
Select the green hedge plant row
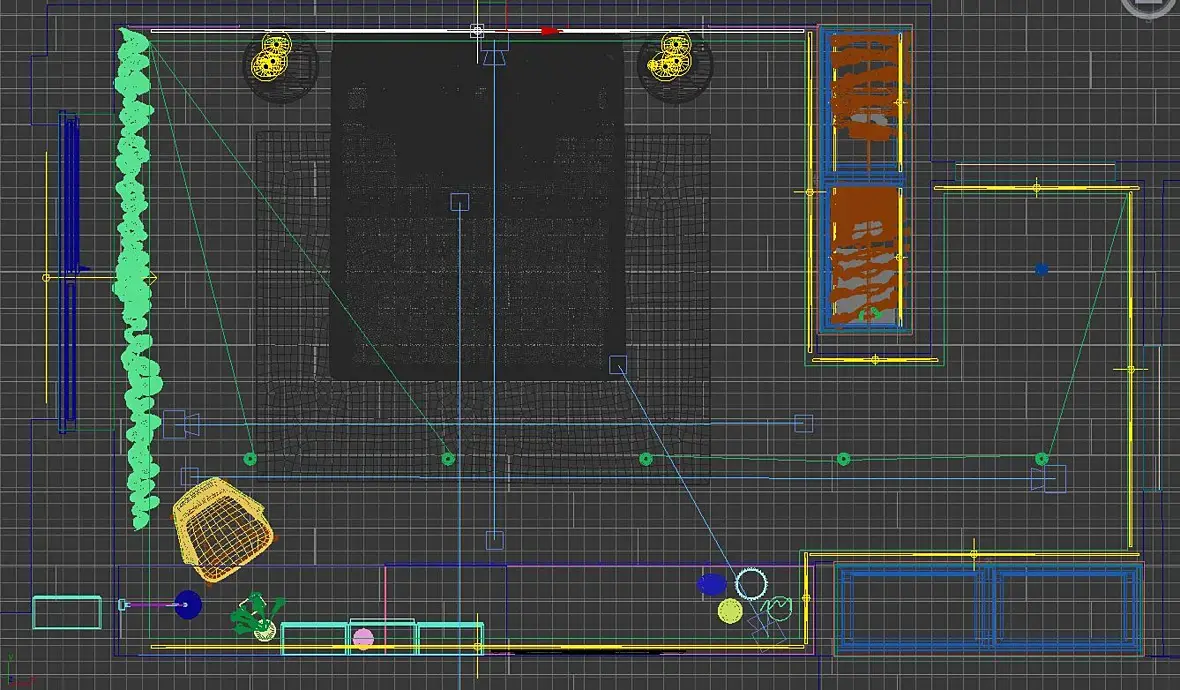(x=136, y=278)
